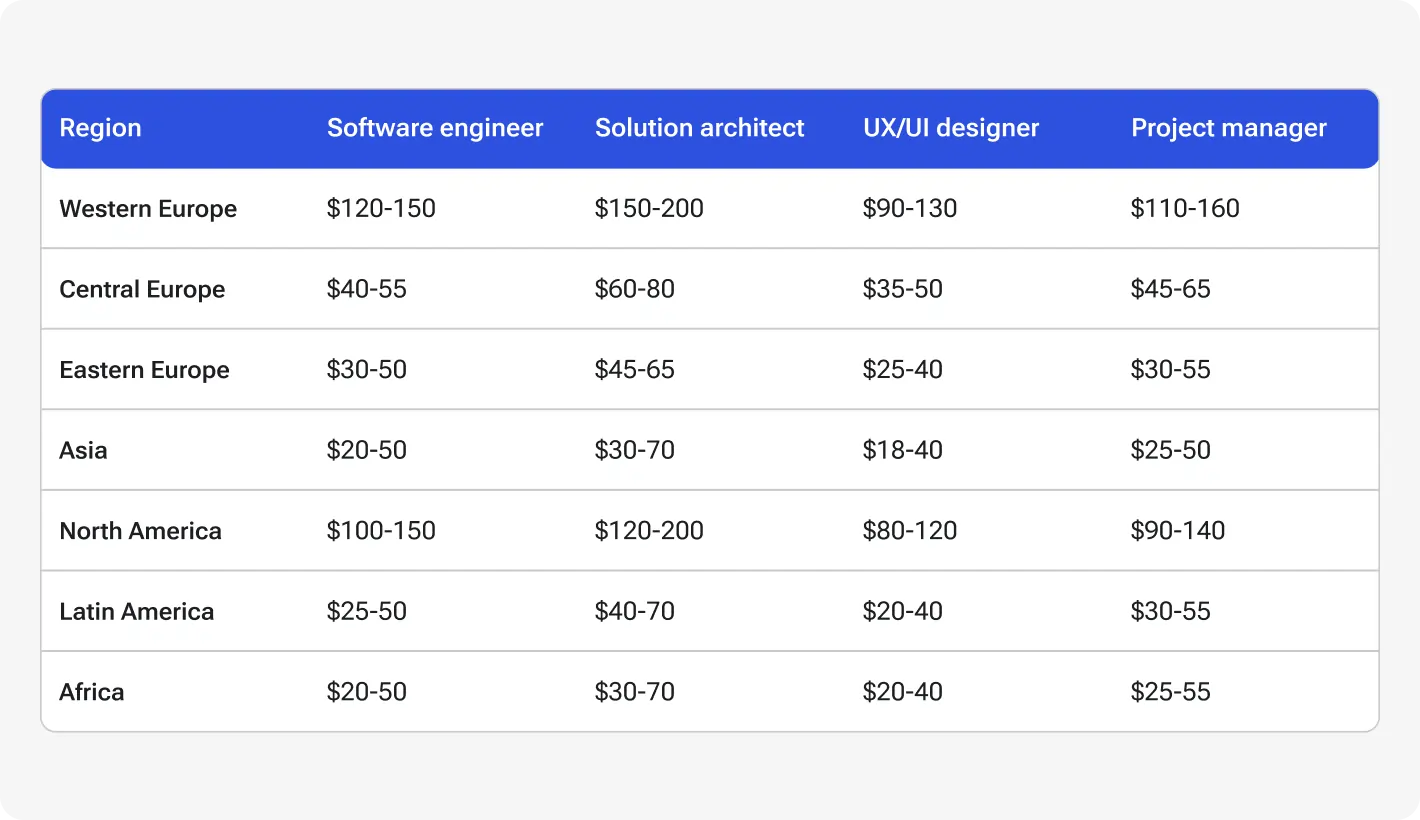
Task: Select the Western Europe row label
Action: pyautogui.click(x=148, y=208)
